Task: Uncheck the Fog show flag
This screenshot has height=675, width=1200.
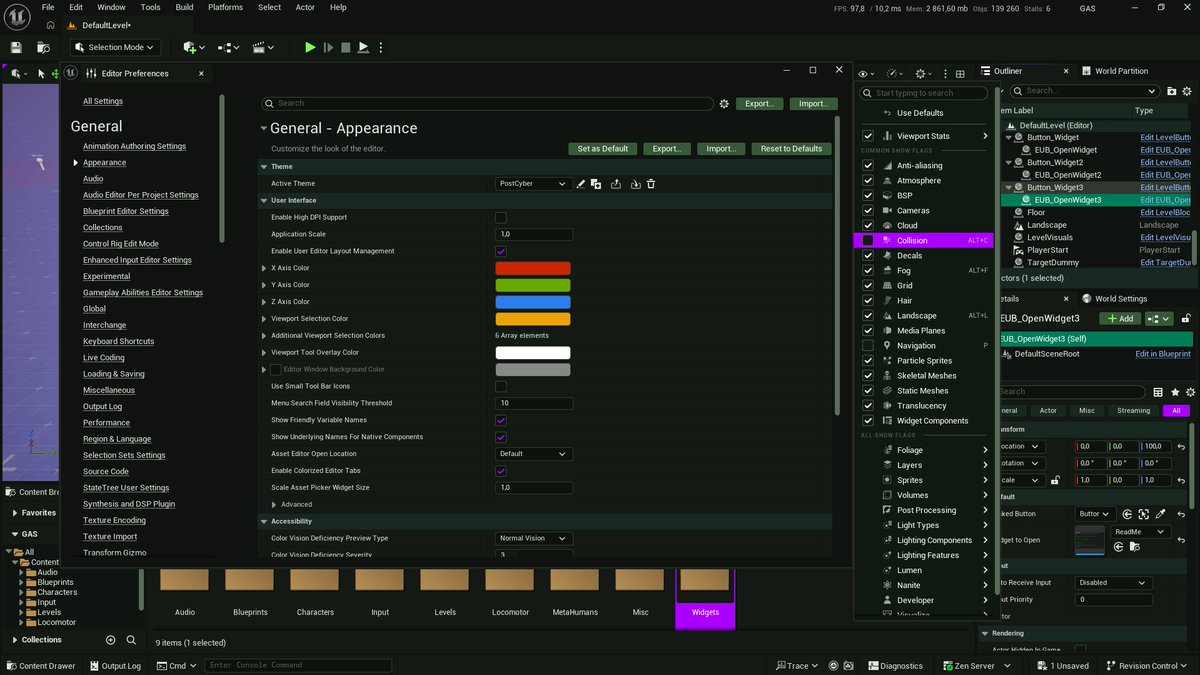Action: point(868,270)
